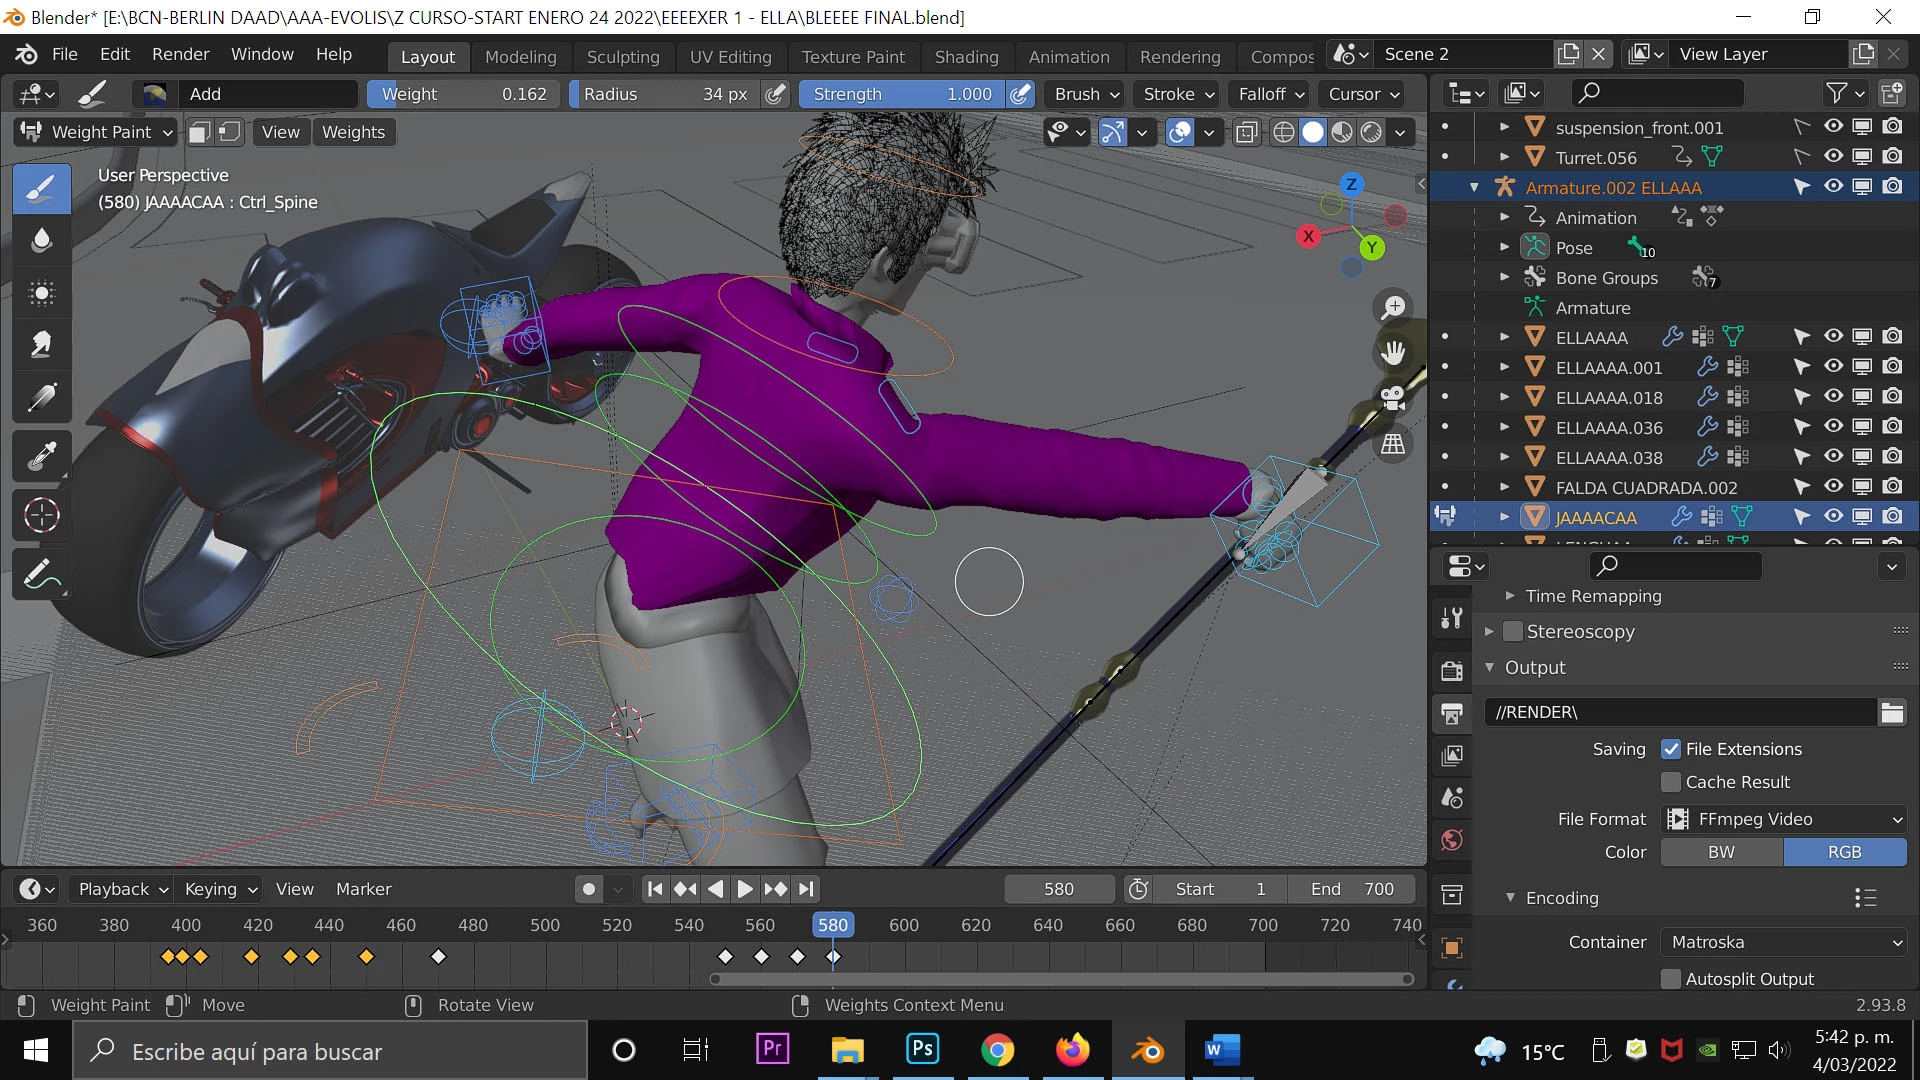Viewport: 1920px width, 1080px height.
Task: Select the Gradient weight tool
Action: 41,398
